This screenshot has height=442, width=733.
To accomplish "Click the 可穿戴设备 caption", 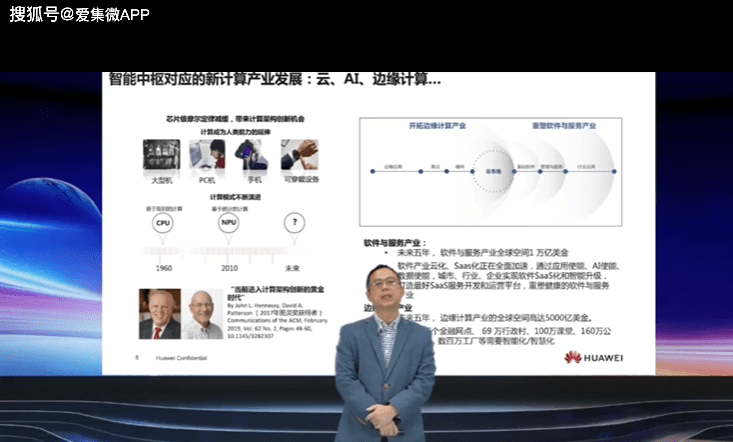I will 302,179.
